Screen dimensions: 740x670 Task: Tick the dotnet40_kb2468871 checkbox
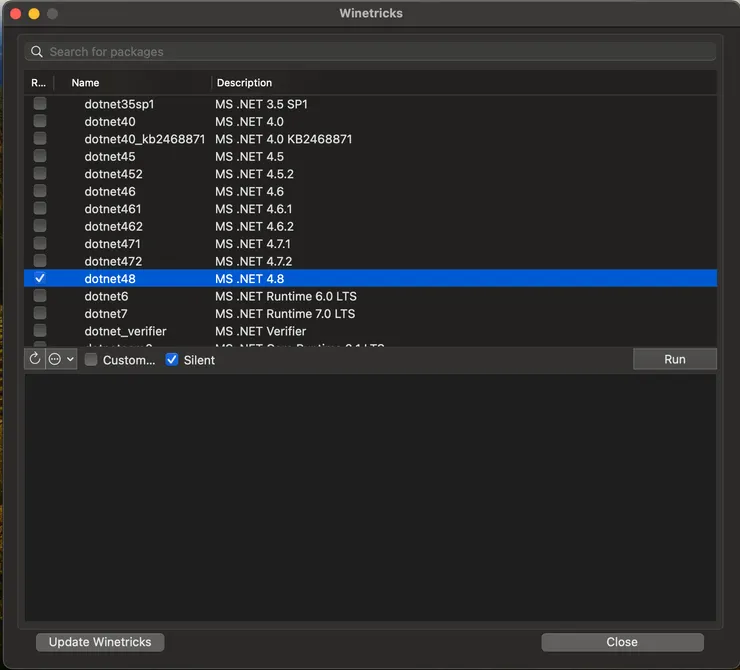(40, 138)
